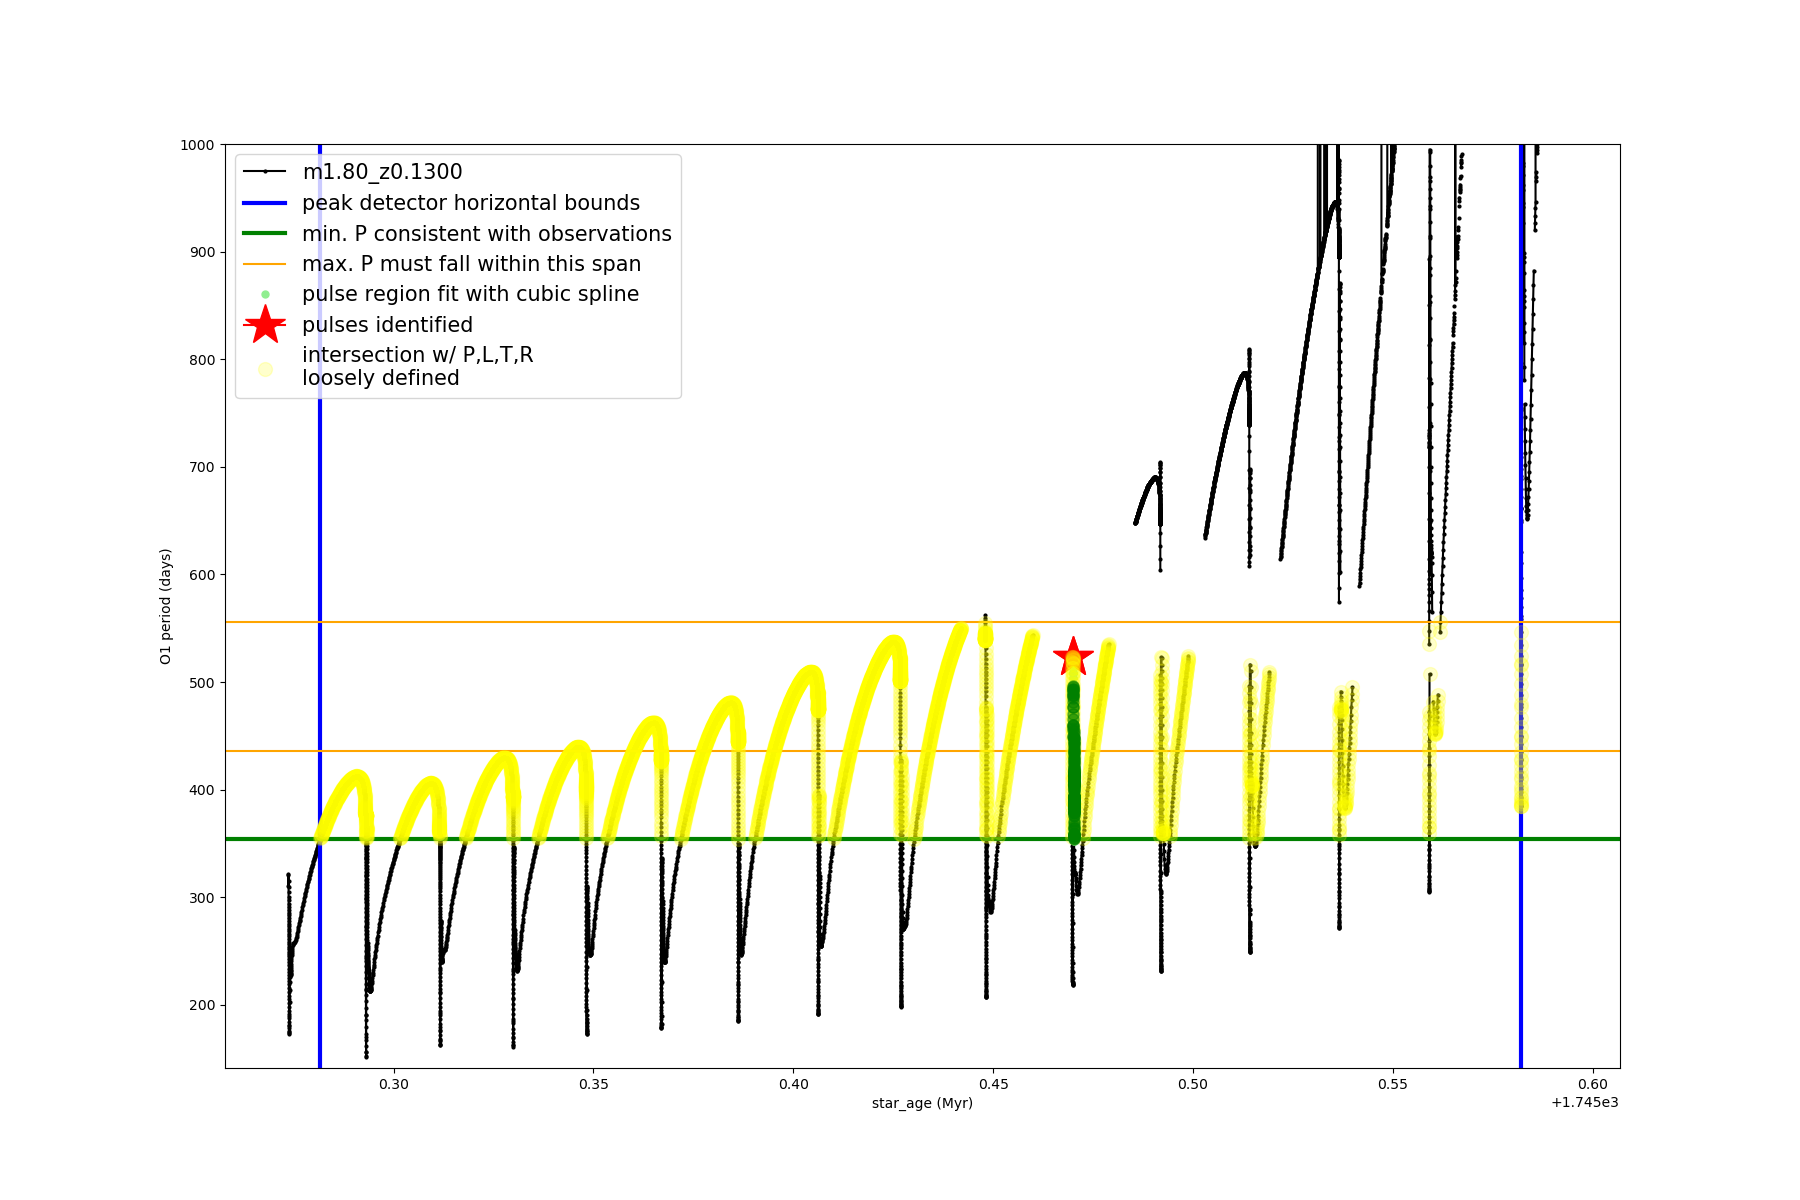Select 'pulse region fit with cubic spline' label
Image resolution: width=1800 pixels, height=1200 pixels.
tap(470, 294)
